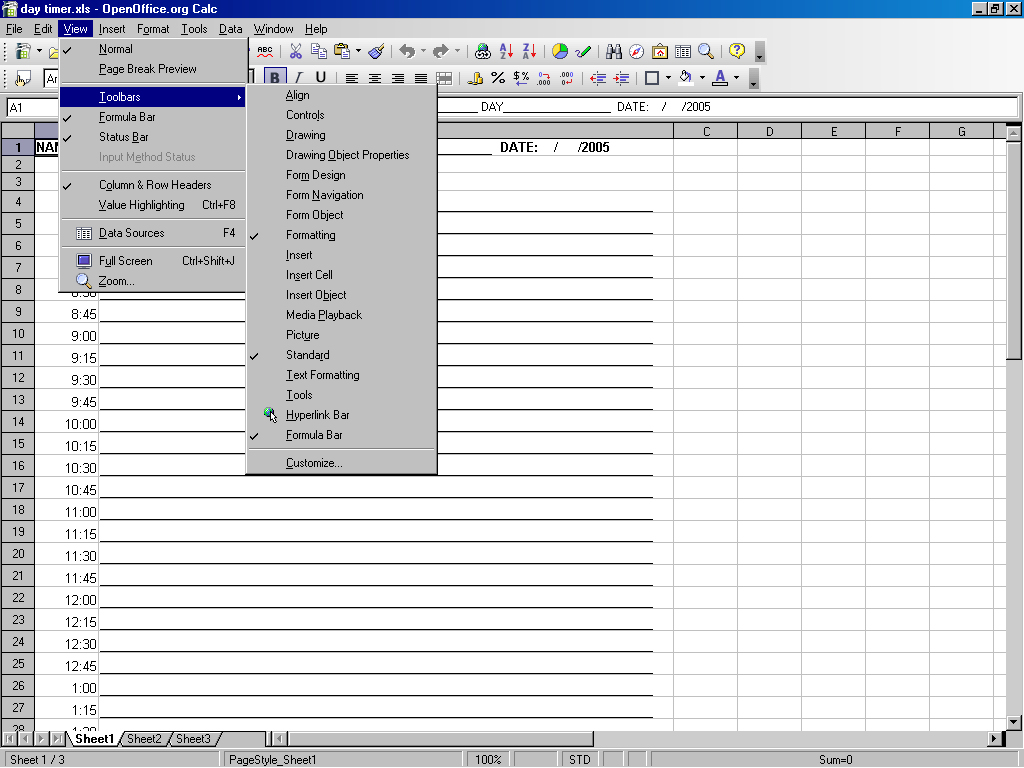Open the Insert menu

pos(112,29)
